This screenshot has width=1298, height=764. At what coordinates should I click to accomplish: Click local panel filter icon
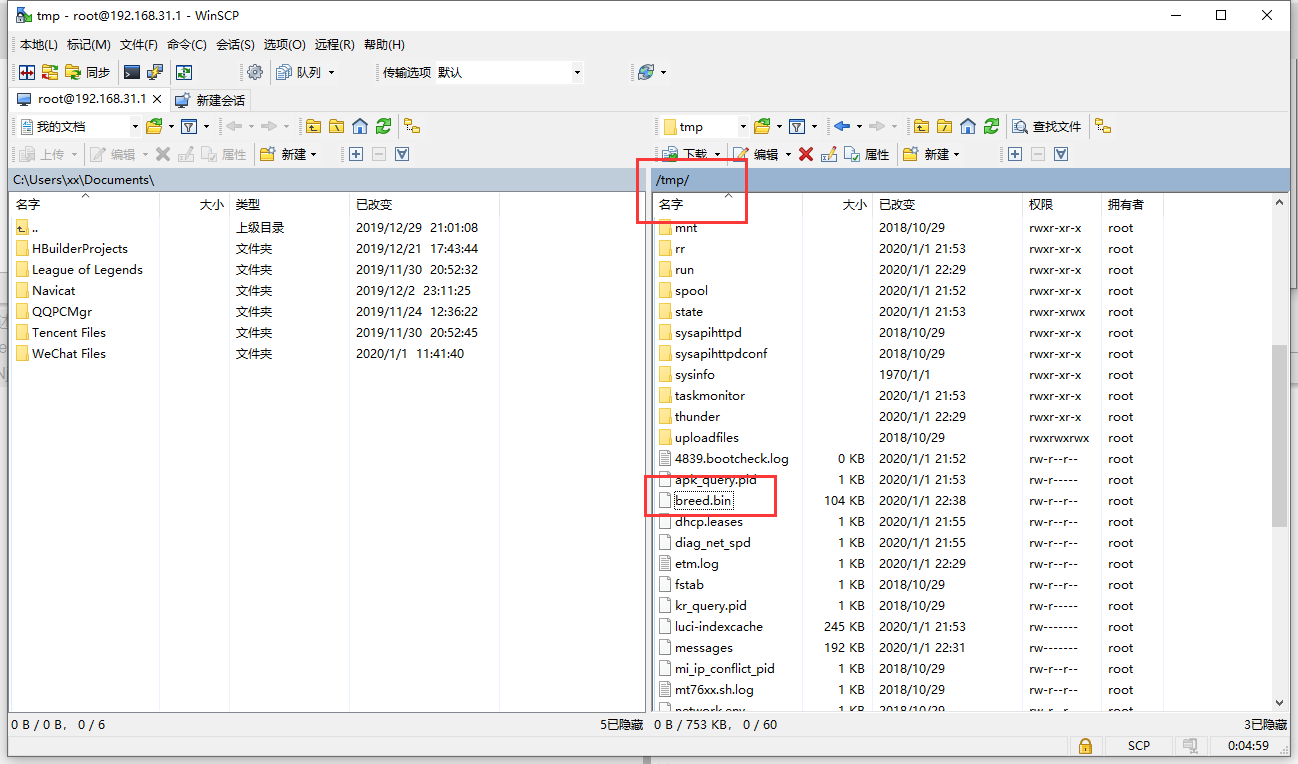coord(189,126)
